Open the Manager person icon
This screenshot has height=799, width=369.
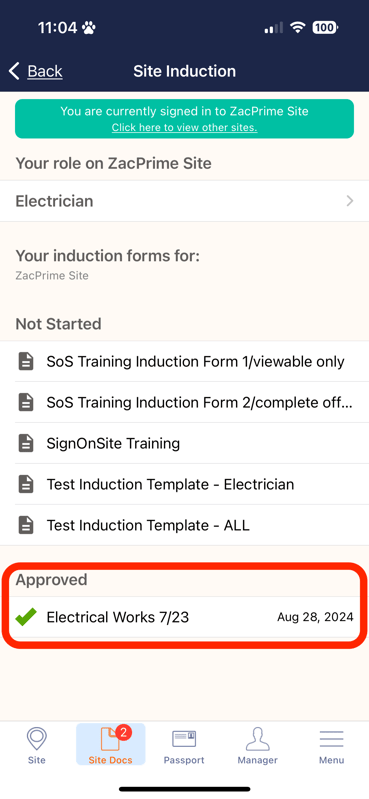pyautogui.click(x=257, y=739)
